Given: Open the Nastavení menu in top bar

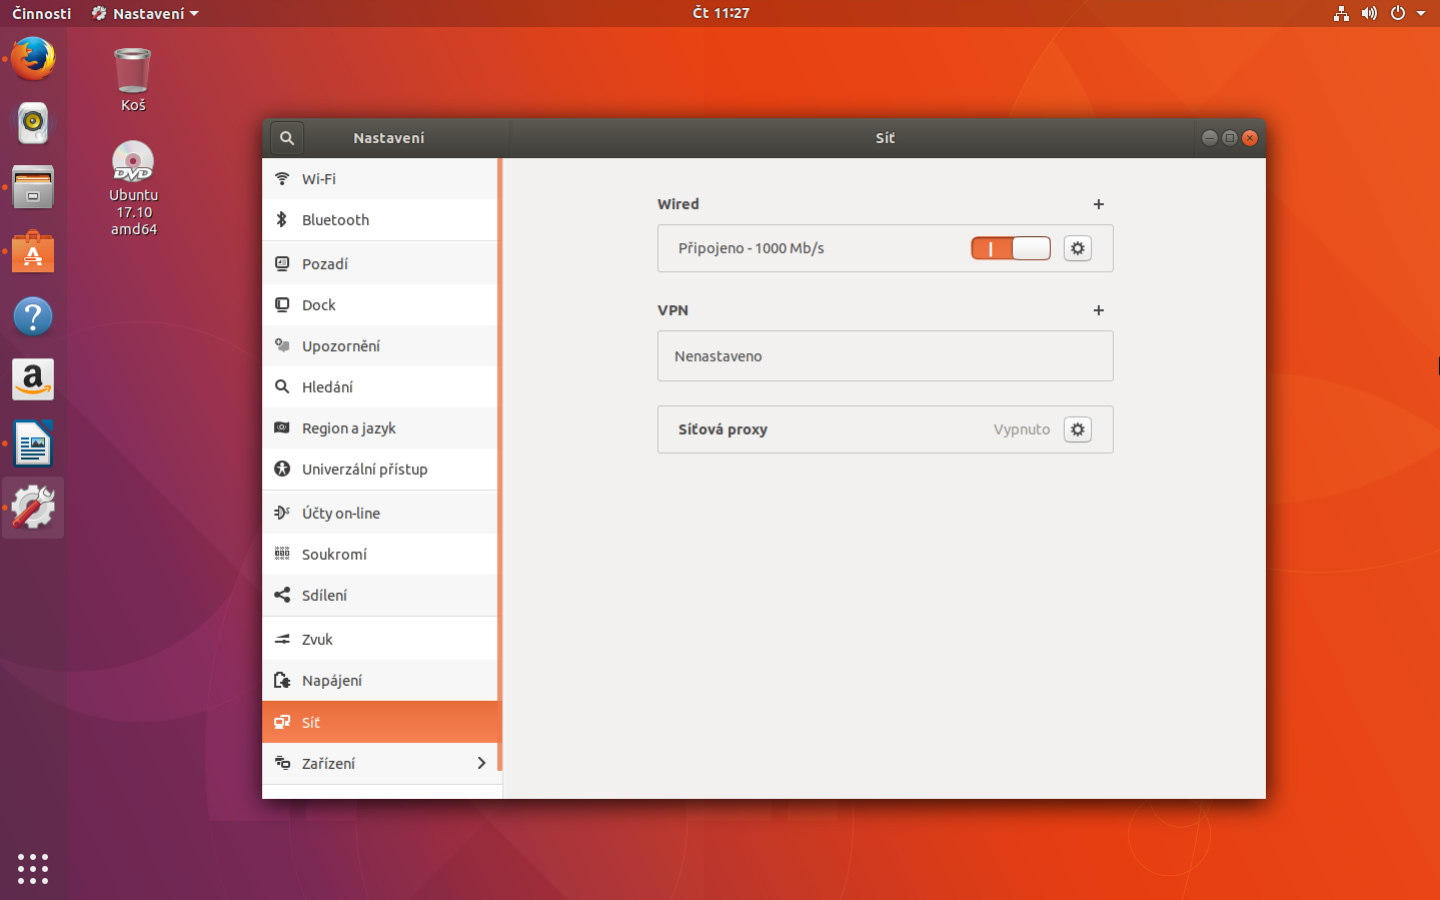Looking at the screenshot, I should 144,13.
